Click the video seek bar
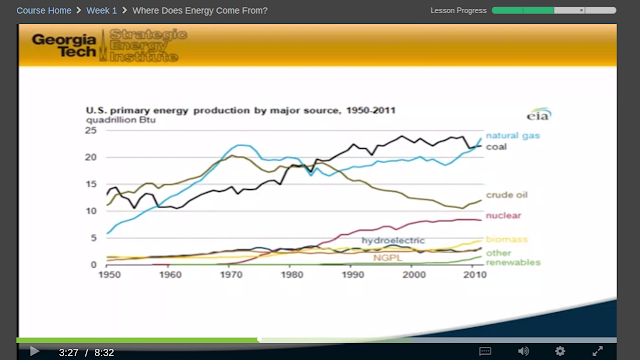The image size is (640, 360). [x=316, y=340]
